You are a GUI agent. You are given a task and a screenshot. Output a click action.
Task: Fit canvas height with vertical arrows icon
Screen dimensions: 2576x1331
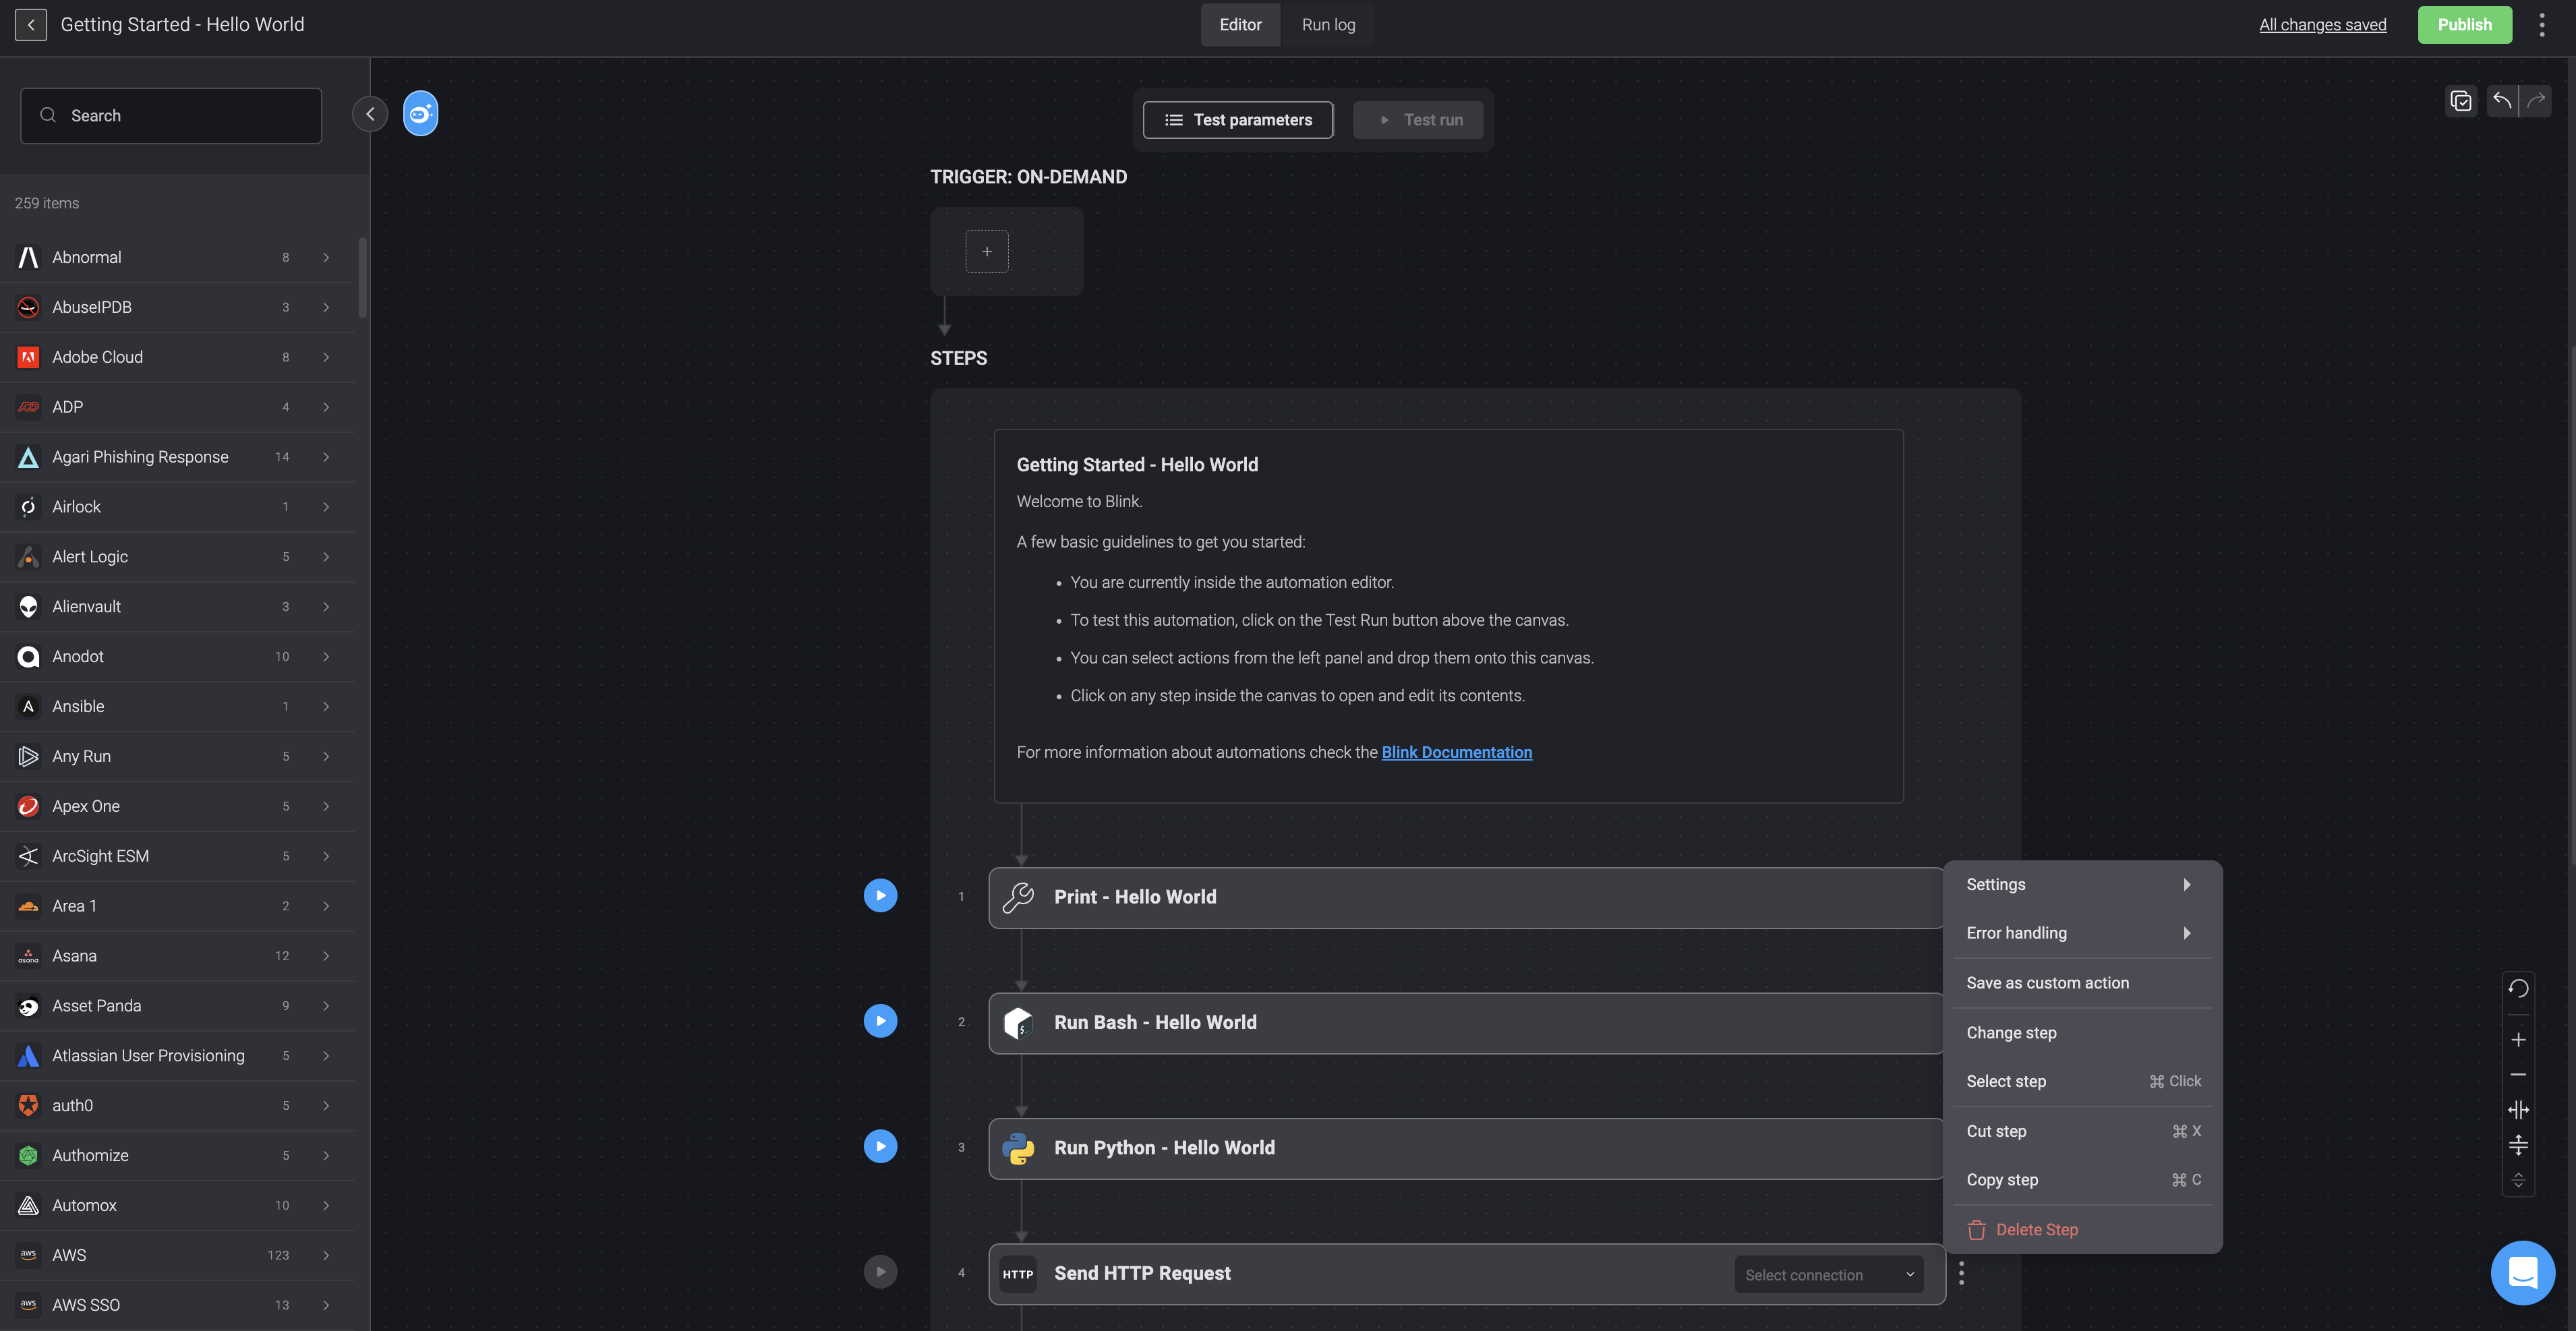[2518, 1145]
